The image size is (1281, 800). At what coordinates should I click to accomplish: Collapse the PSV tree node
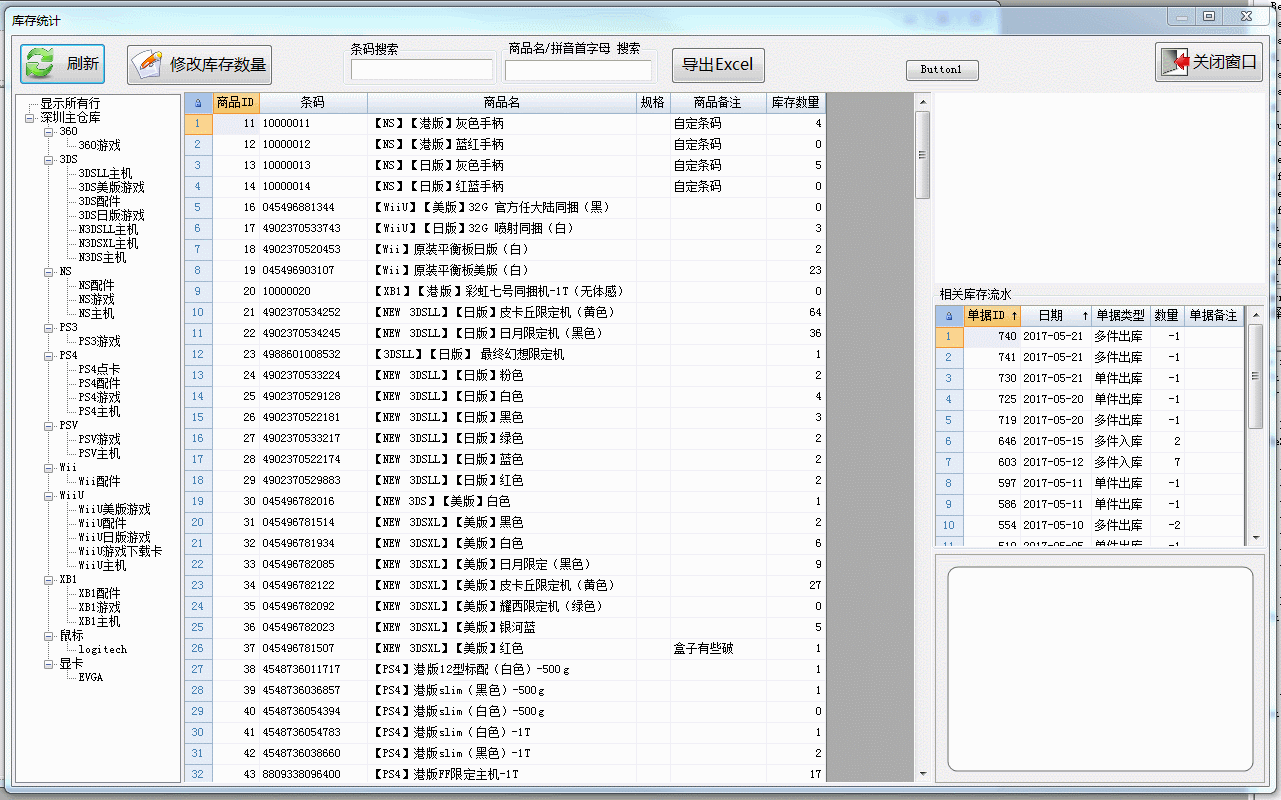coord(49,426)
